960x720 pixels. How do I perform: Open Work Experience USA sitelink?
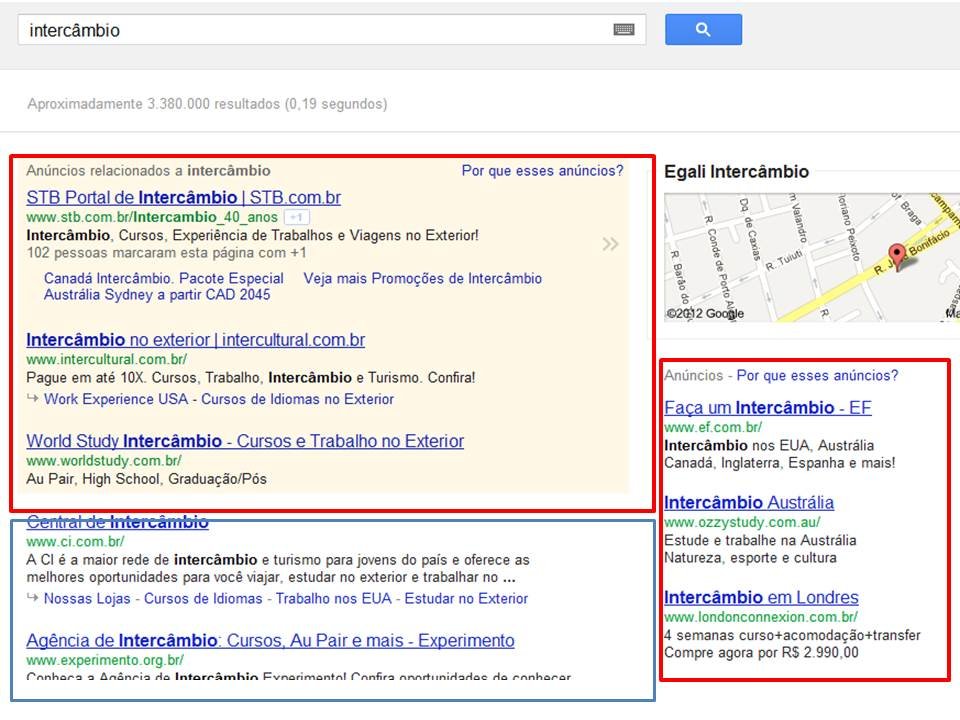pyautogui.click(x=116, y=399)
